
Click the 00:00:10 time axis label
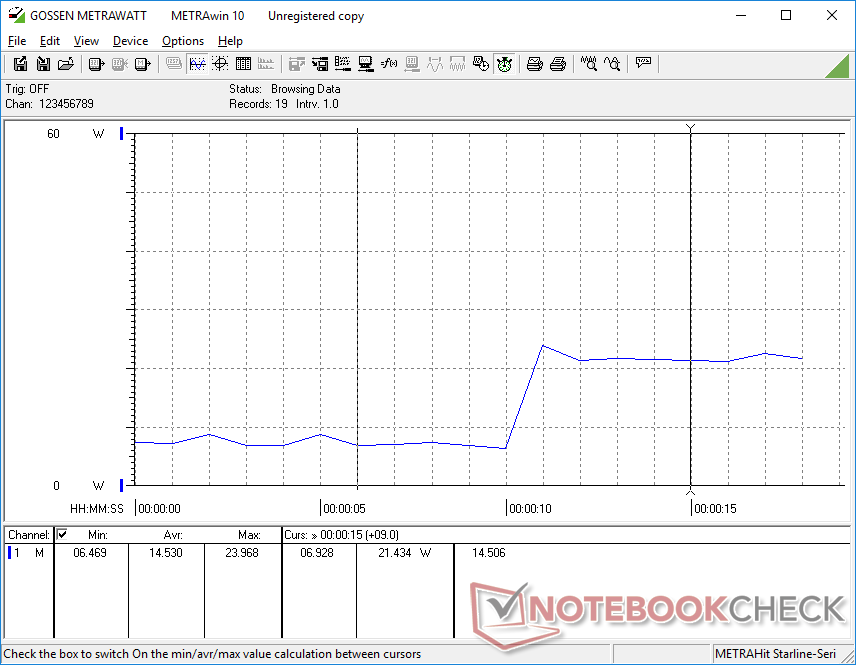tap(530, 508)
